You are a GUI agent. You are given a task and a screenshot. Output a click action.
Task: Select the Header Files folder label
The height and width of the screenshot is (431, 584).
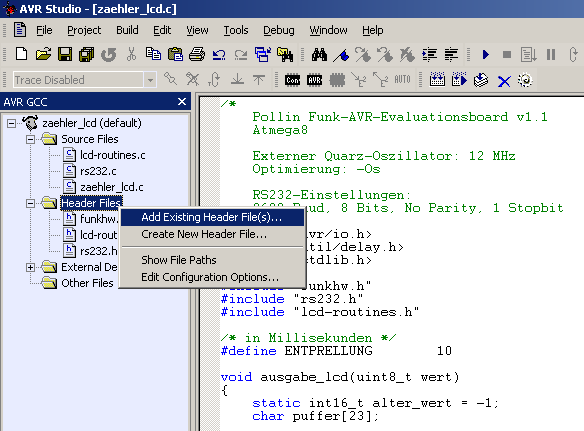(91, 203)
